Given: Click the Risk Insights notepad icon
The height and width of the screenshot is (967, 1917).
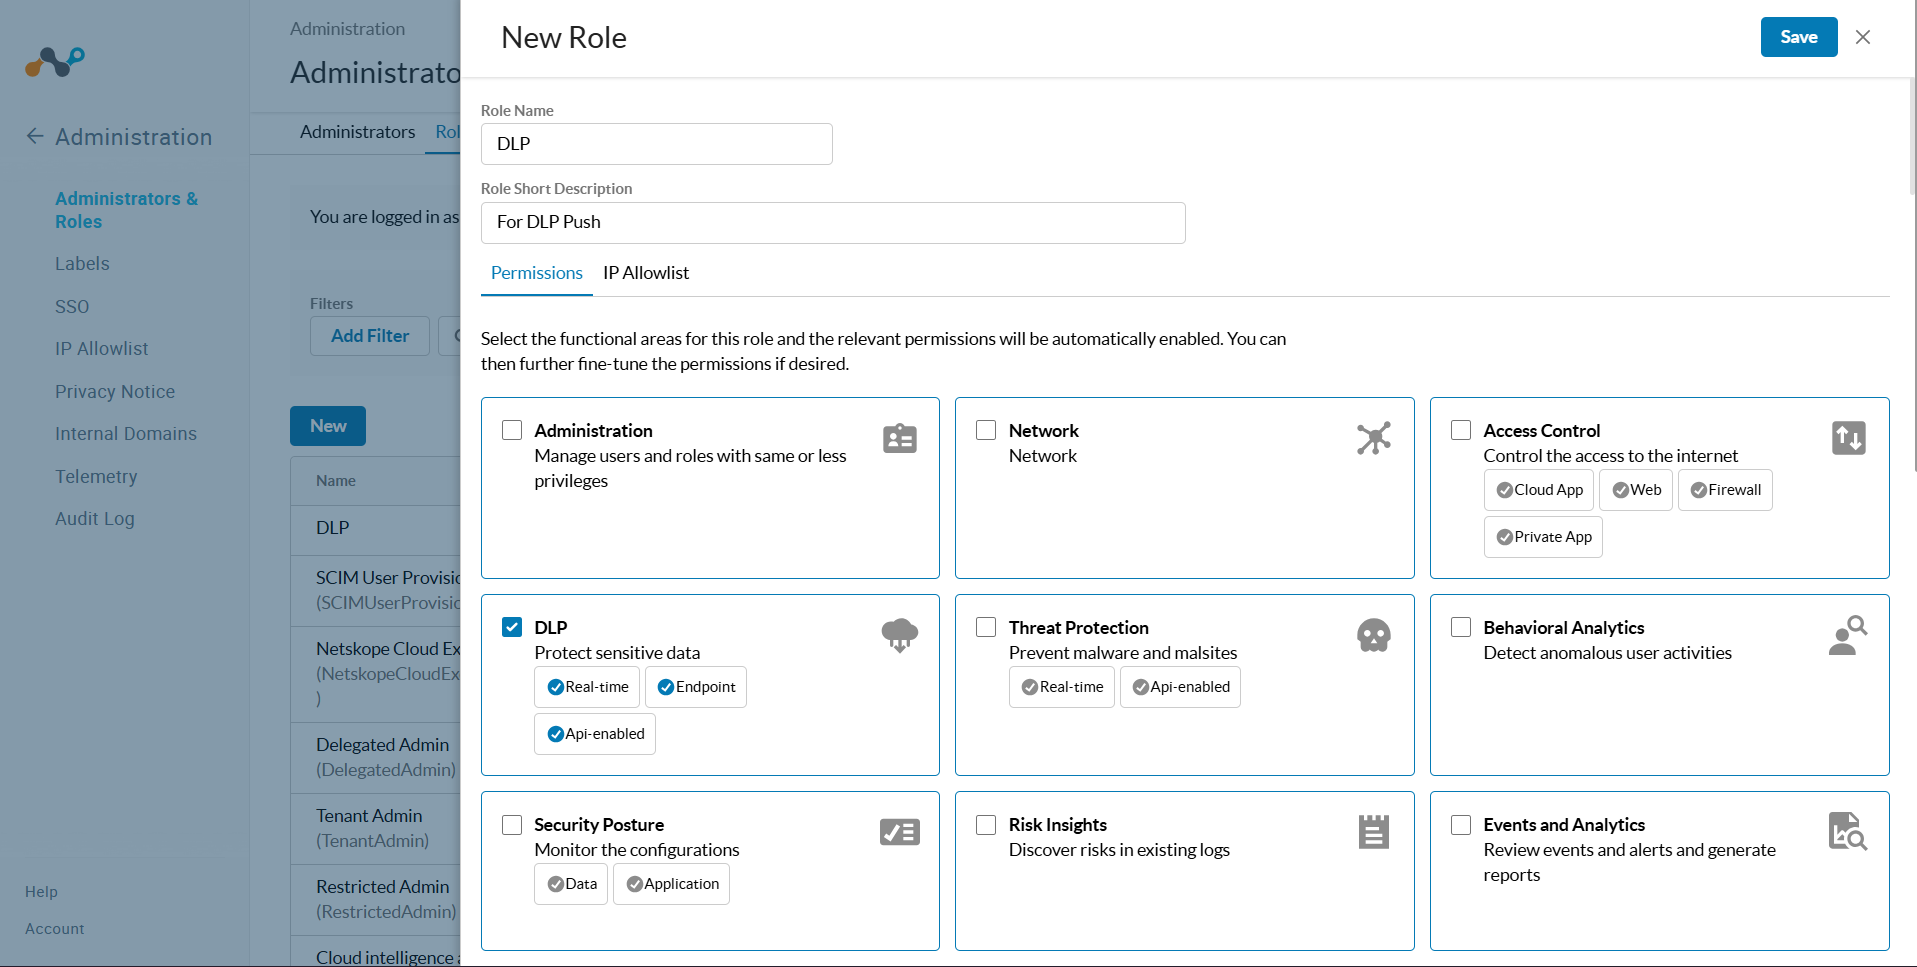Looking at the screenshot, I should click(1374, 831).
